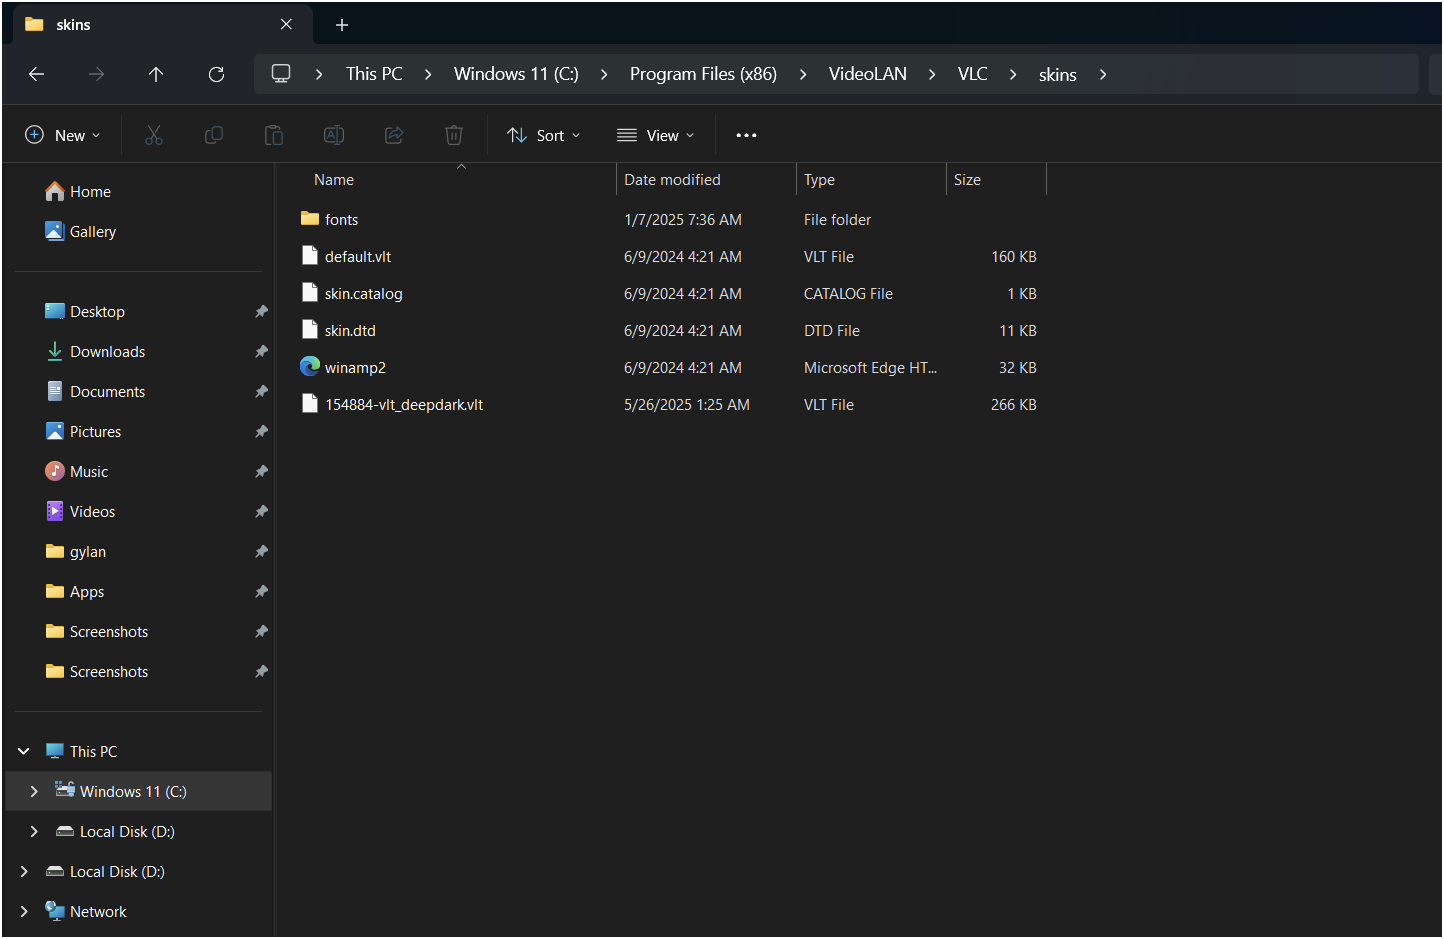Image resolution: width=1444 pixels, height=939 pixels.
Task: Select the skin.catalog file name
Action: (x=363, y=293)
